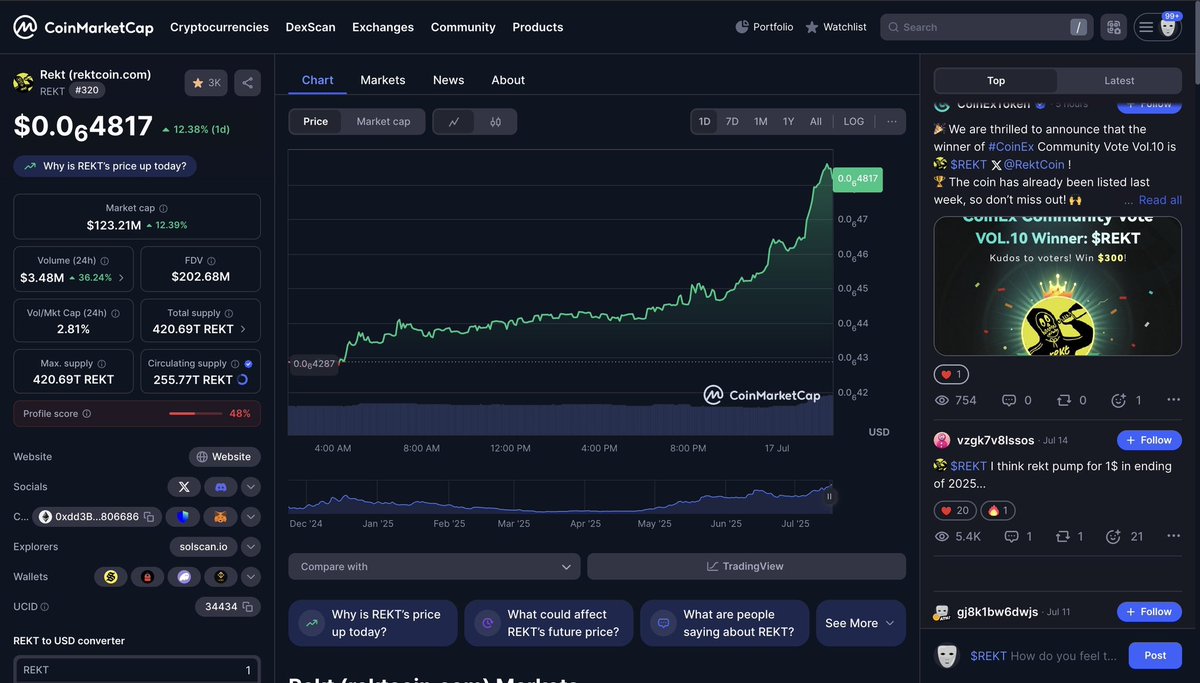Share the REKT coin page

point(248,83)
